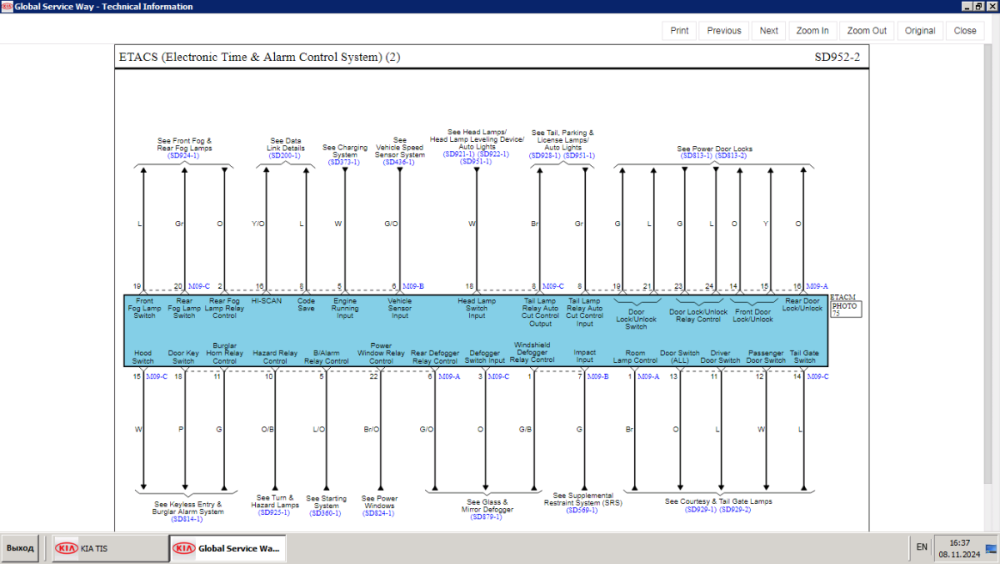Image resolution: width=1000 pixels, height=564 pixels.
Task: Go to the Next diagram page
Action: (x=768, y=31)
